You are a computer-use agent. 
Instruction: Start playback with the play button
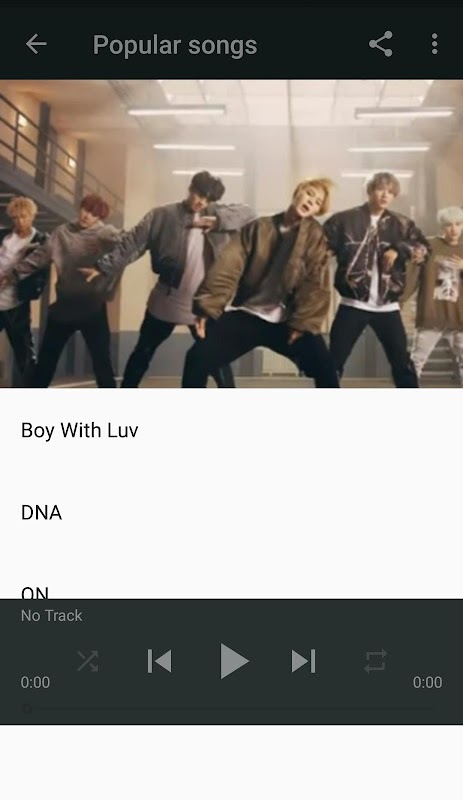click(234, 661)
